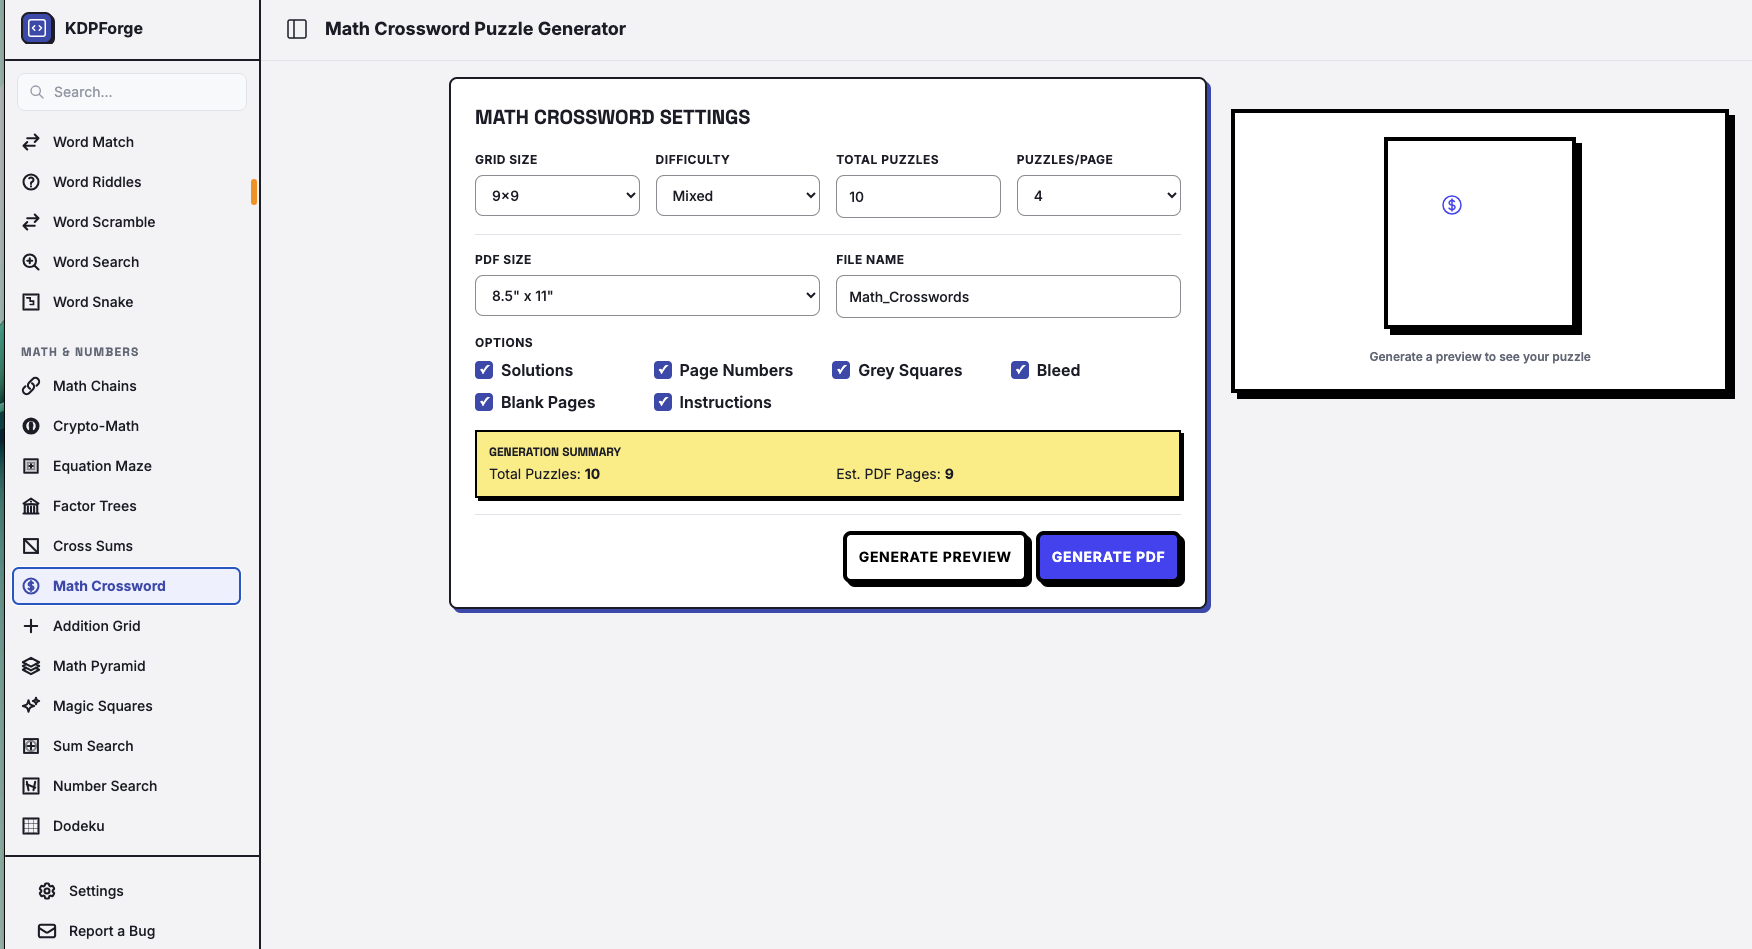Click the Addition Grid plus icon
This screenshot has height=949, width=1752.
[x=31, y=626]
